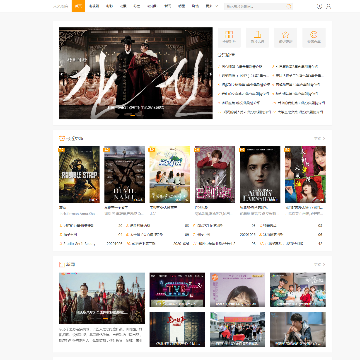Open the lavender thumbnail with woman's face

pos(237,290)
